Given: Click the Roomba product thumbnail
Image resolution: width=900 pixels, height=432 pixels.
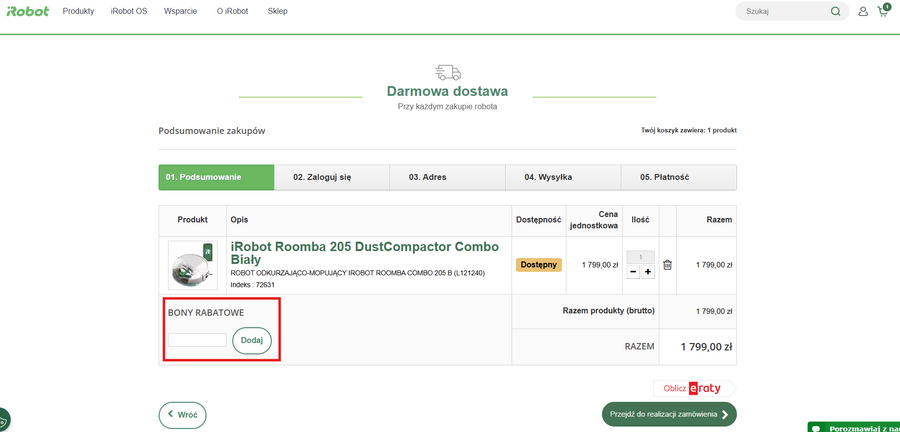Looking at the screenshot, I should point(192,265).
